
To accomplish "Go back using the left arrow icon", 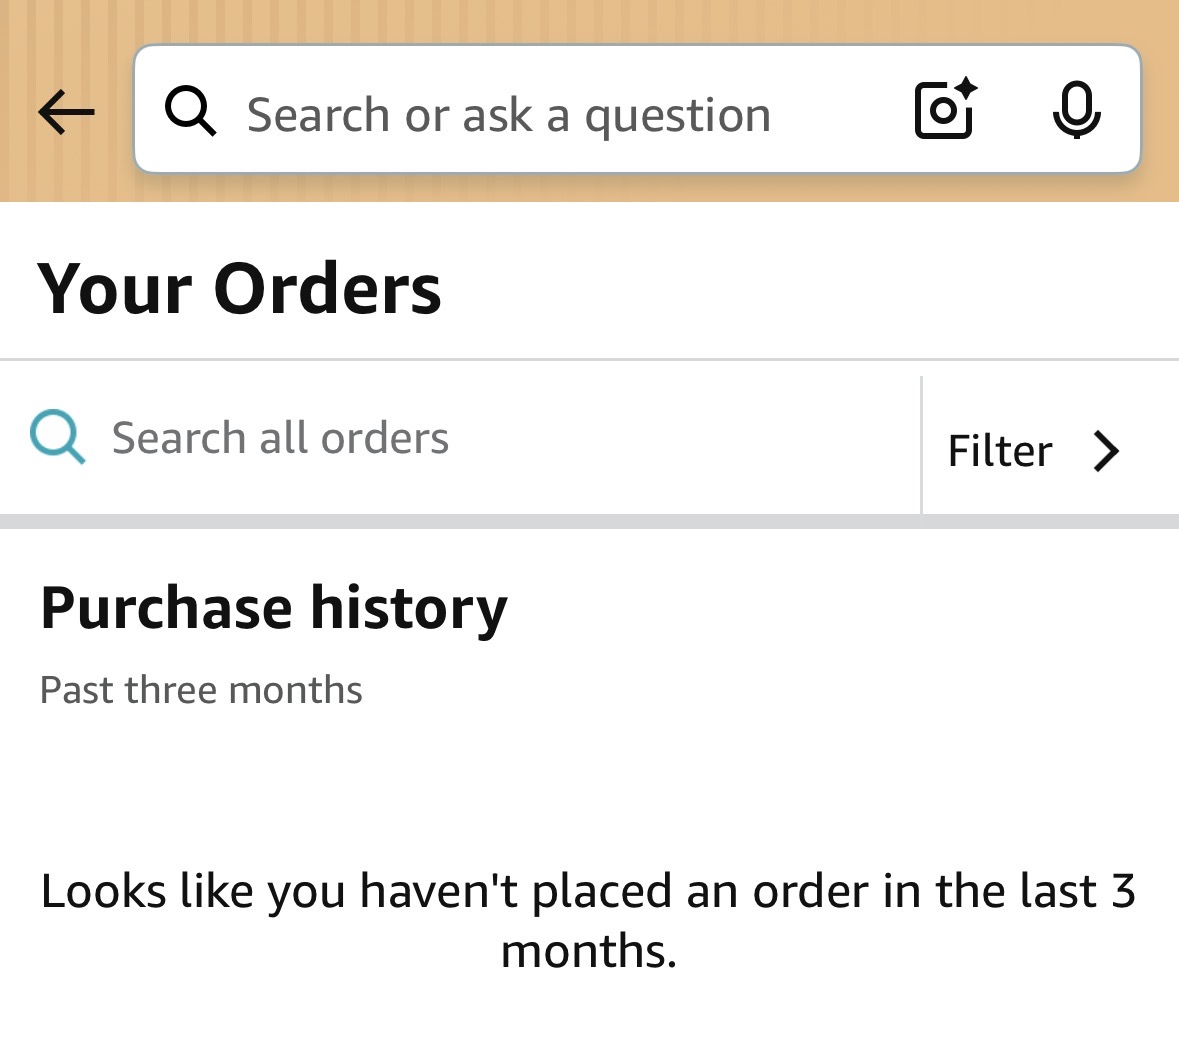I will coord(66,111).
